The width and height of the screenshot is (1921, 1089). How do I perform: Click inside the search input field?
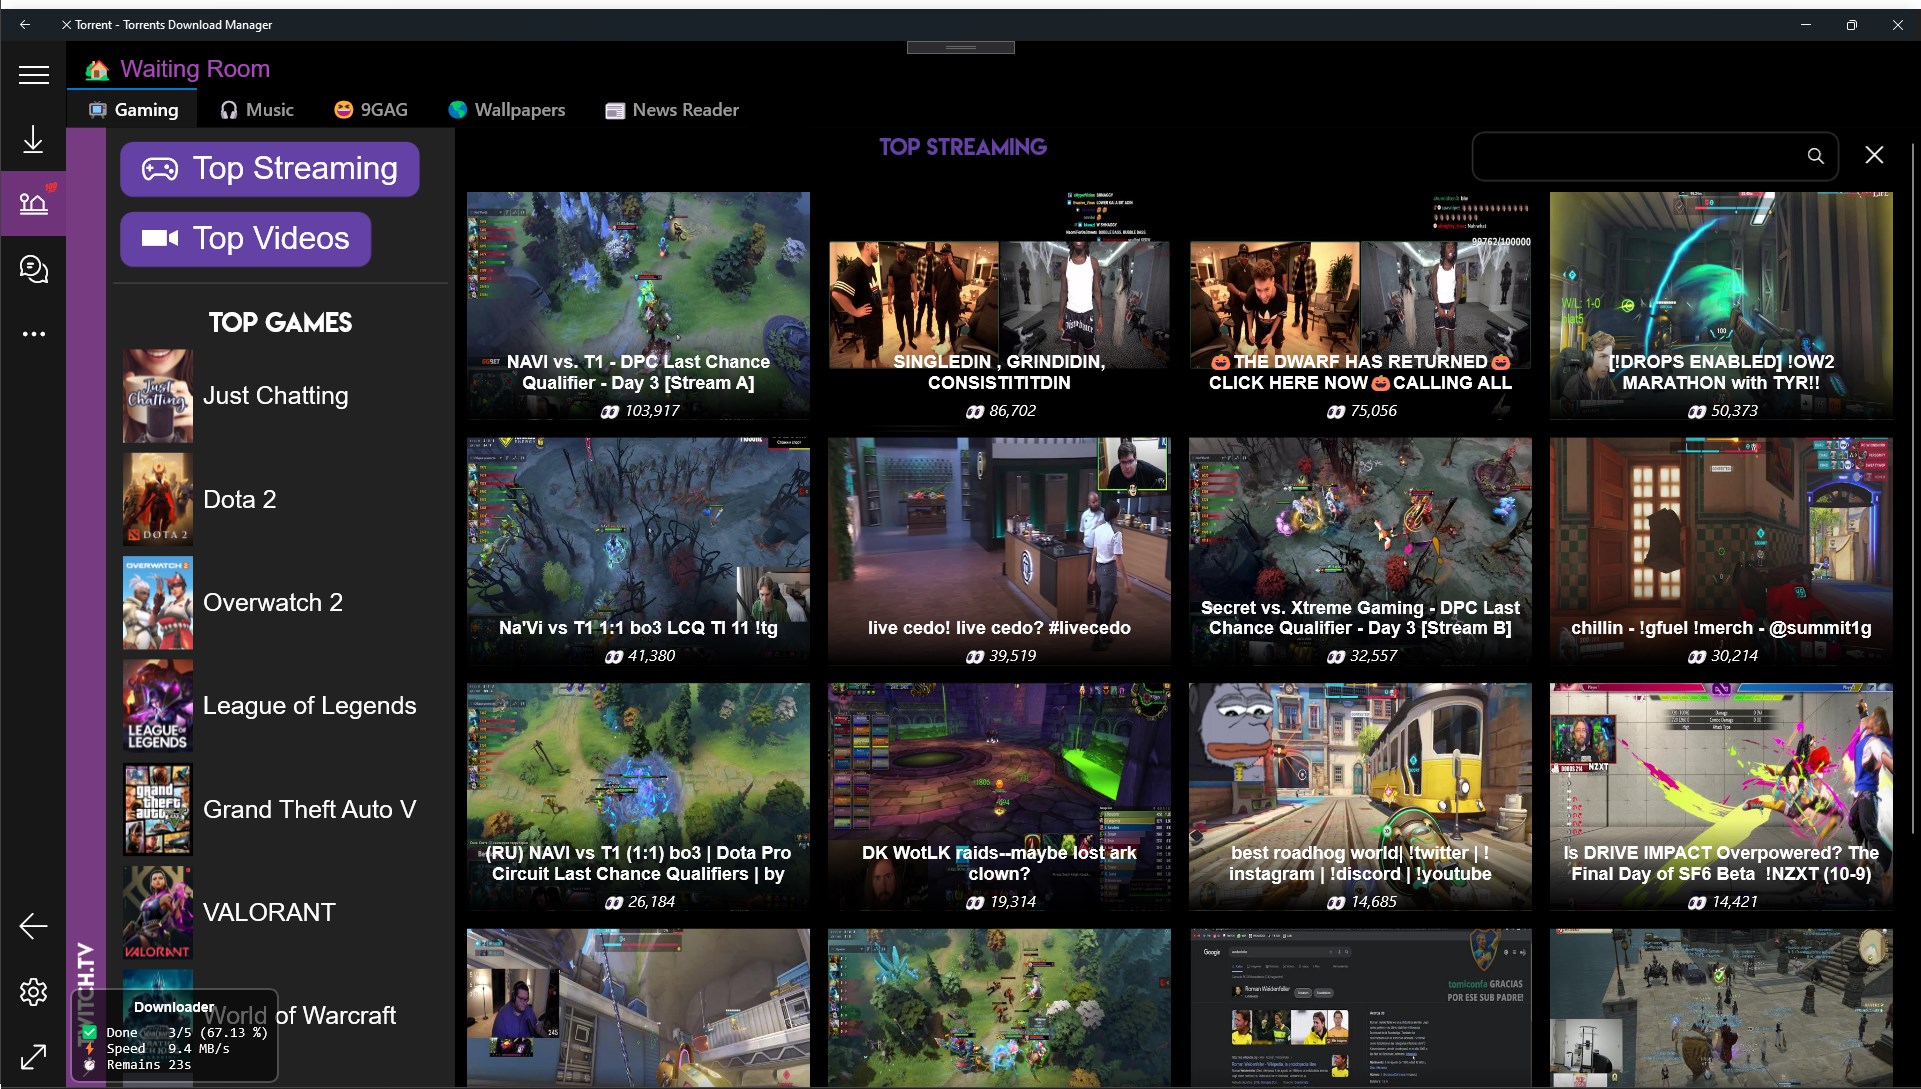pyautogui.click(x=1640, y=156)
